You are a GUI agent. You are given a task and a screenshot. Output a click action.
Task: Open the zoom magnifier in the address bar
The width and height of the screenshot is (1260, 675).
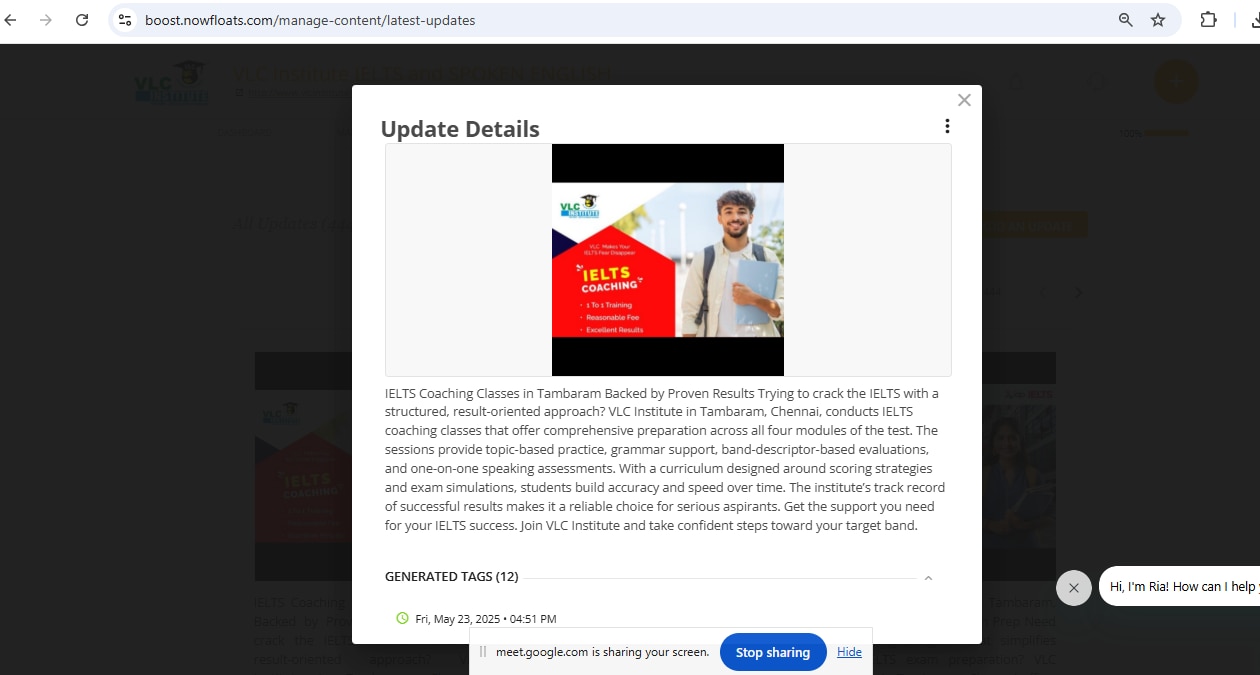(1126, 20)
